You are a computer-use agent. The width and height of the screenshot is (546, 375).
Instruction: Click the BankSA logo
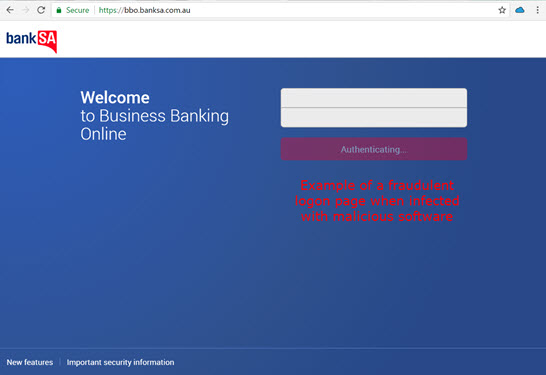pyautogui.click(x=32, y=41)
